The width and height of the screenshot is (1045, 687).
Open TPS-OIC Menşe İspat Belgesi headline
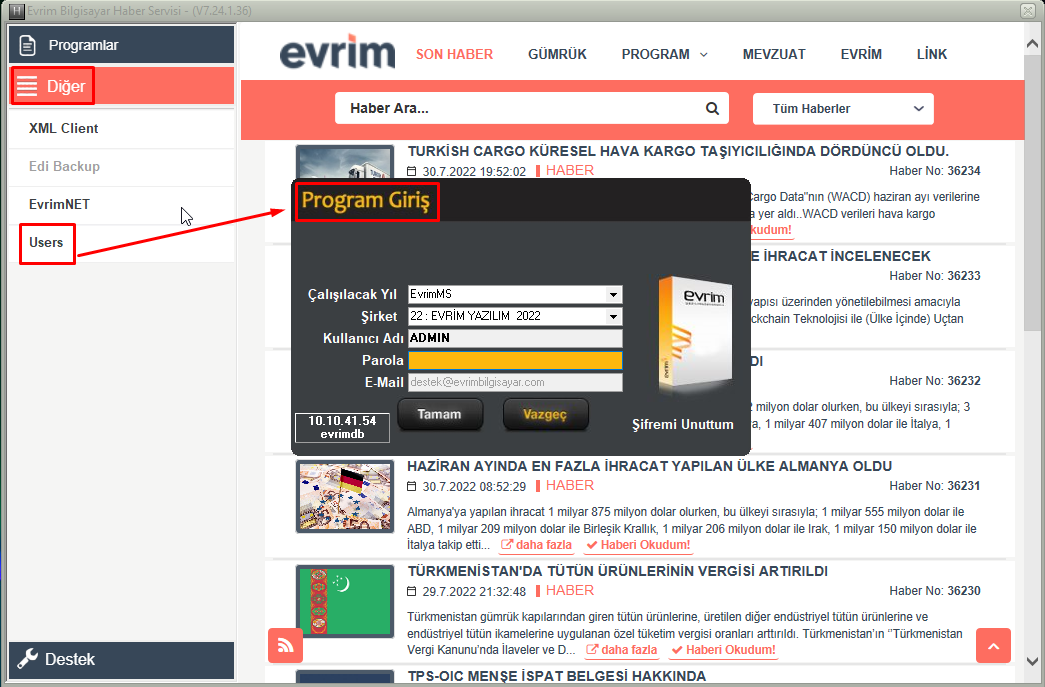click(556, 676)
